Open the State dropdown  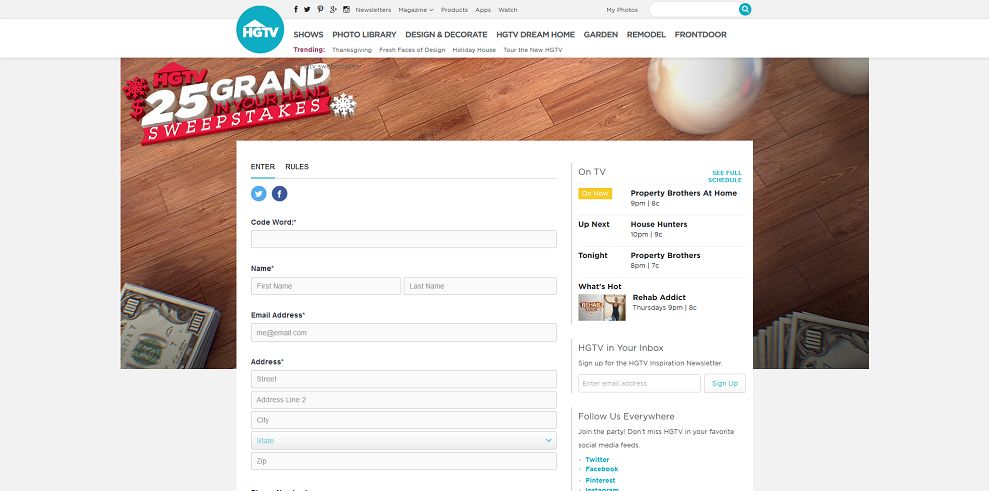(x=404, y=441)
